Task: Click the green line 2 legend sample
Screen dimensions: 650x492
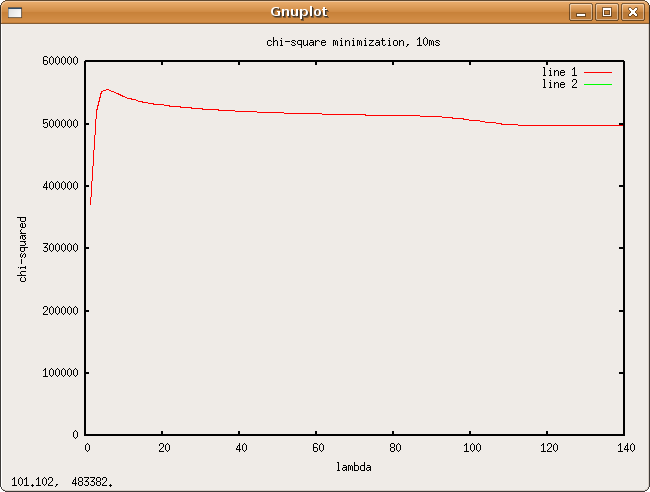Action: coord(597,85)
